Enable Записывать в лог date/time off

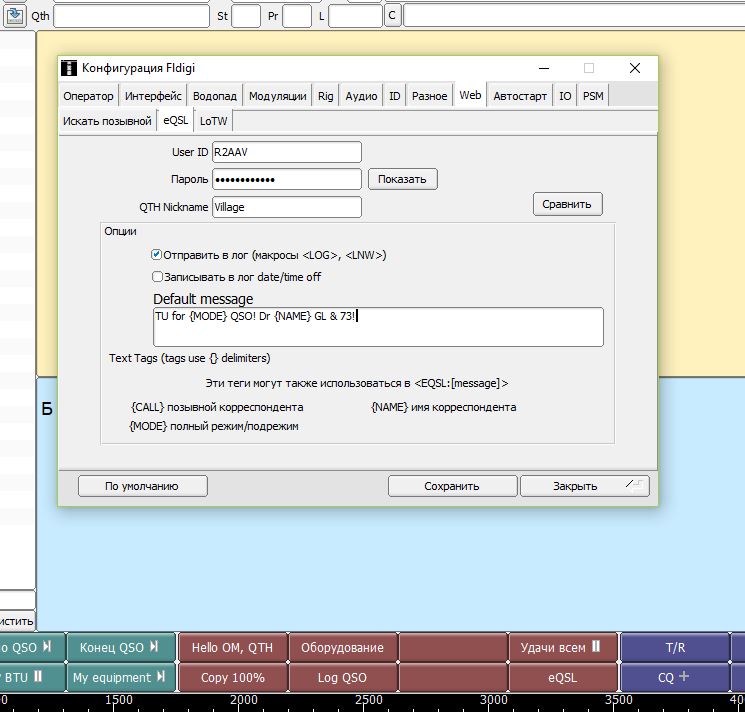pos(157,277)
